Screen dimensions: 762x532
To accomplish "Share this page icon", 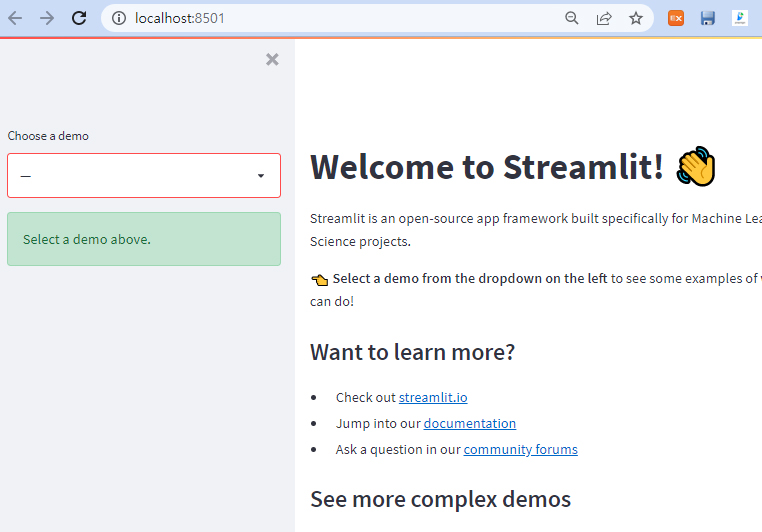I will [604, 18].
